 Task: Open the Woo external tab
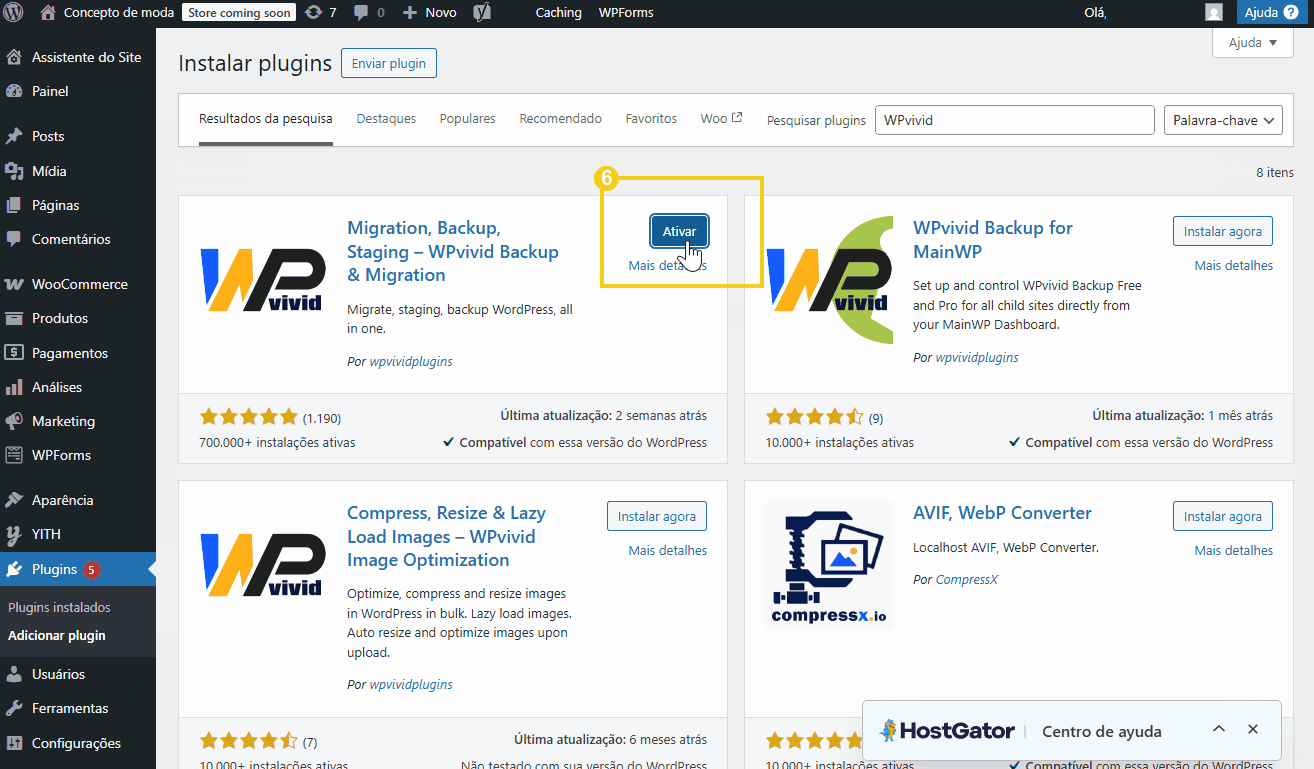click(x=721, y=118)
